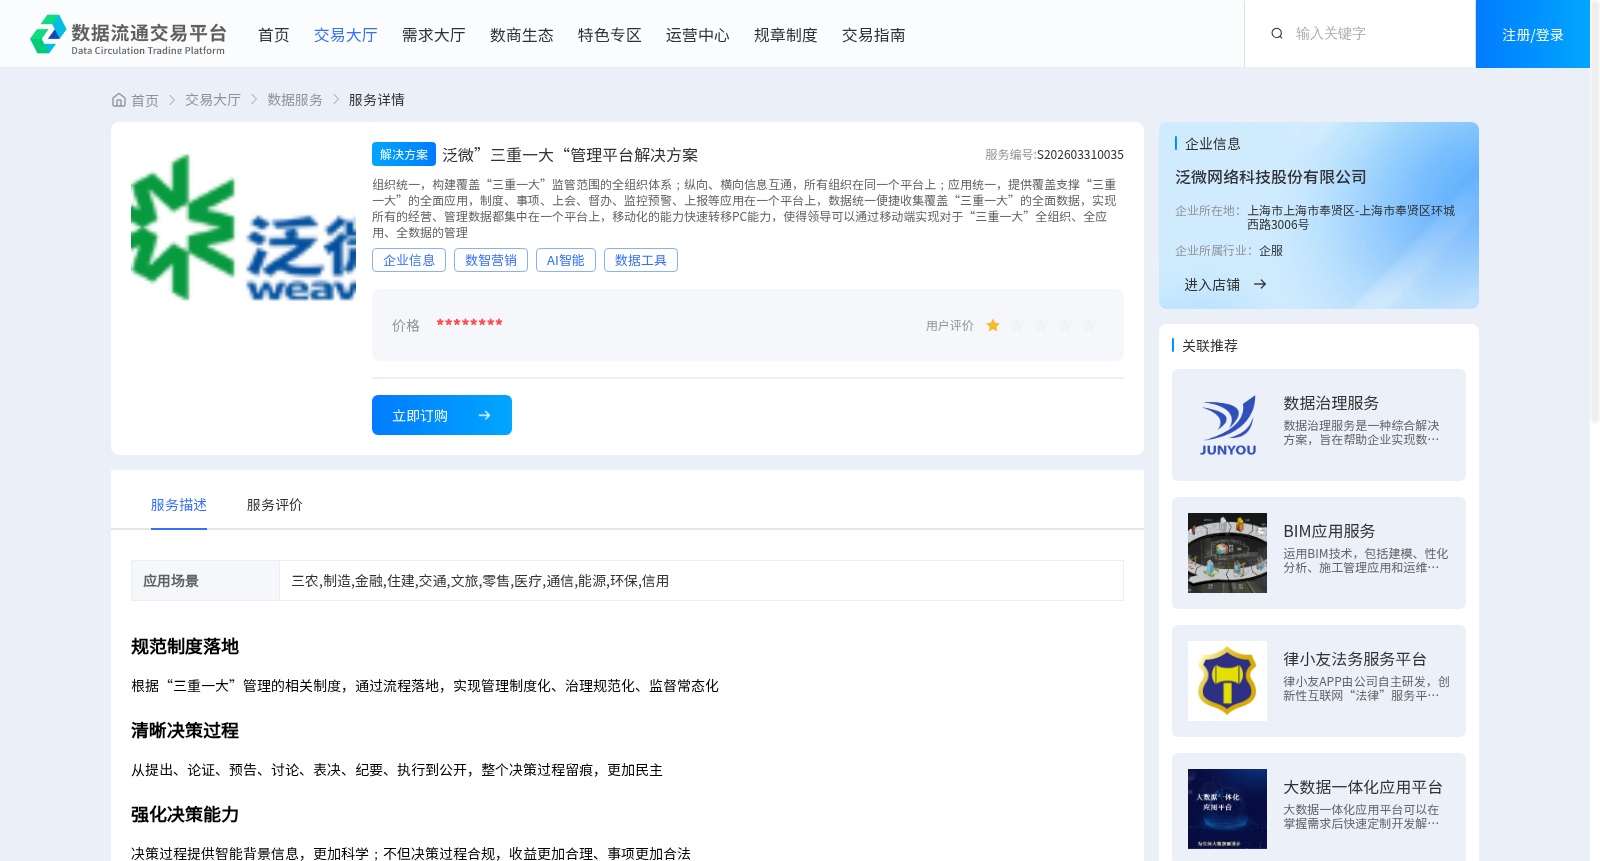Click 首页 breadcrumb link
This screenshot has height=861, width=1600.
point(145,100)
